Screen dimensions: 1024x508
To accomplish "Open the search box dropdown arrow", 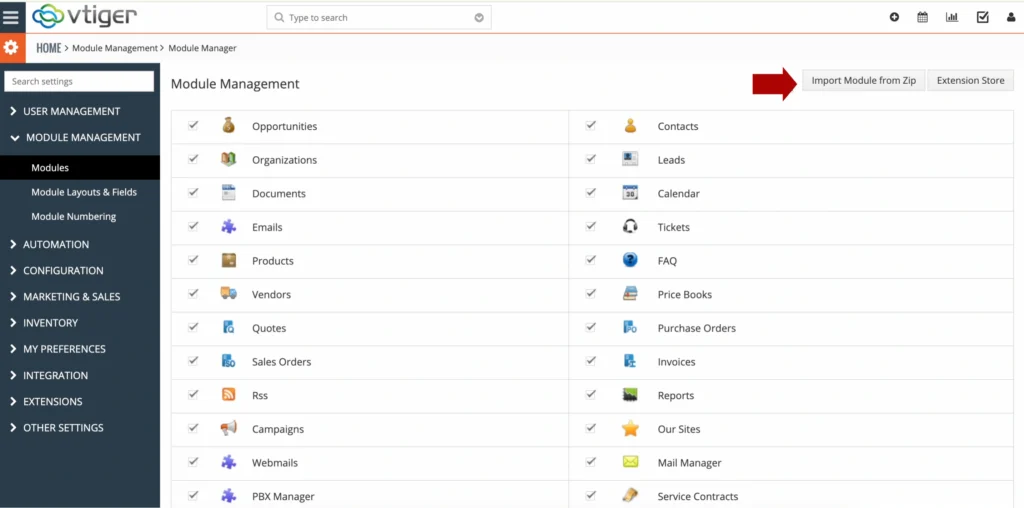I will pyautogui.click(x=479, y=18).
